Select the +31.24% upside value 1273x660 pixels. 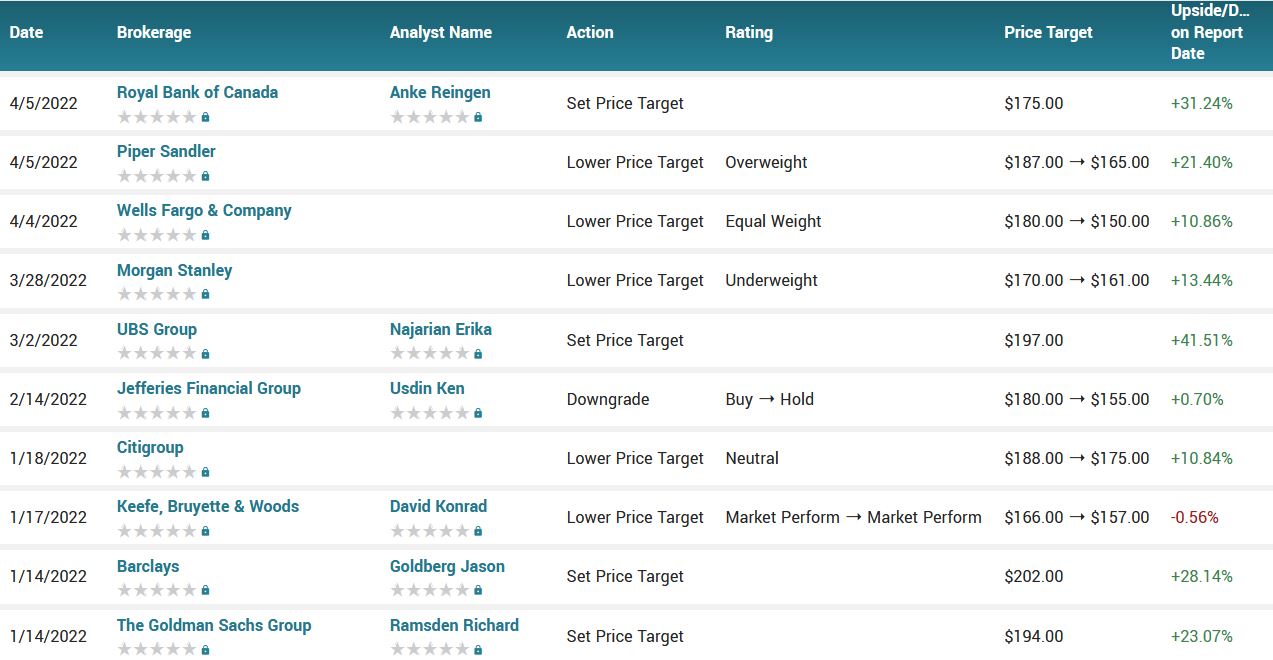(x=1201, y=103)
